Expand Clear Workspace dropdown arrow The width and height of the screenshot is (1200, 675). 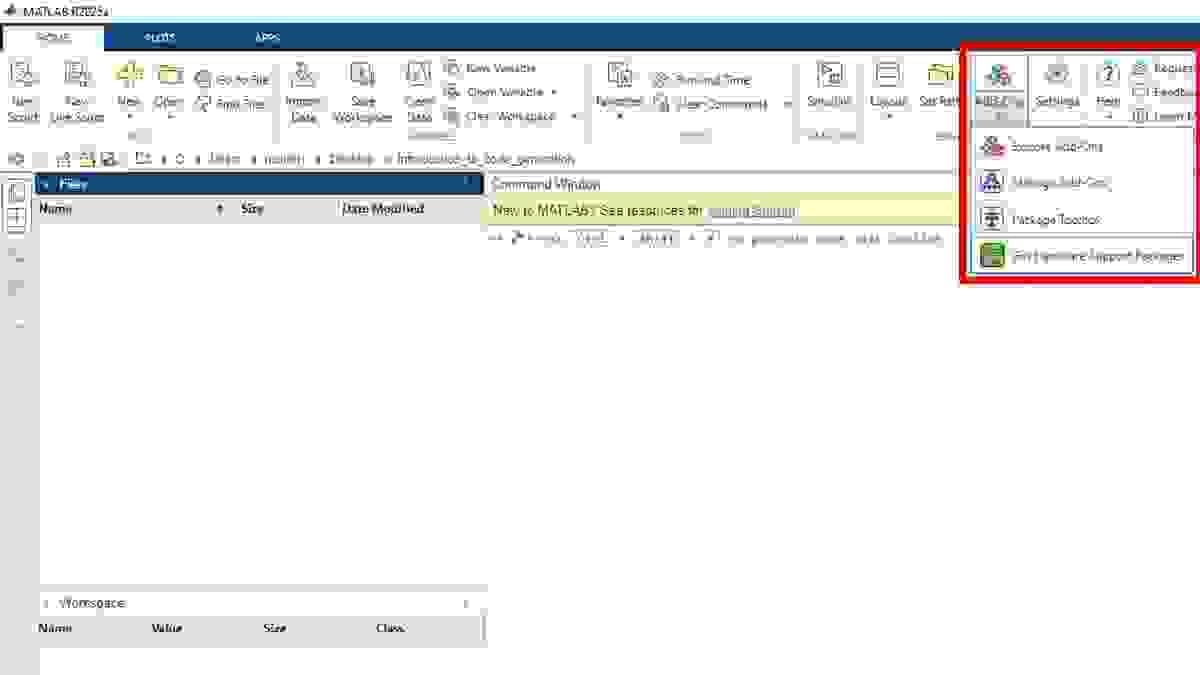[574, 116]
